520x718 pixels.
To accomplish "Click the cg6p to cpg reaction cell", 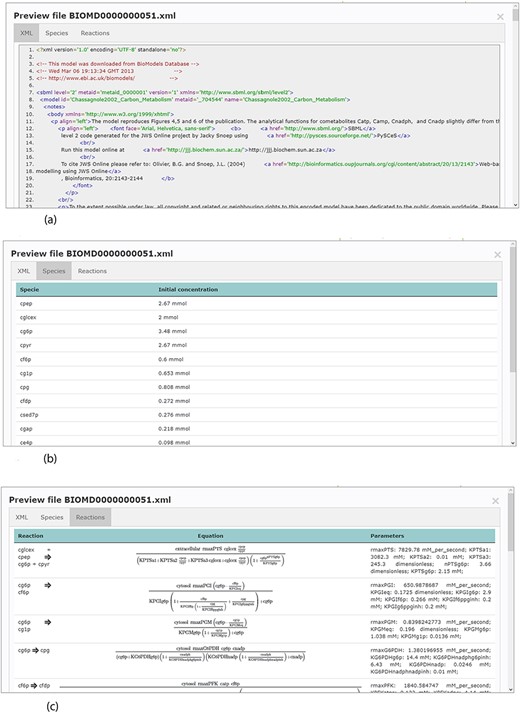I will click(34, 650).
